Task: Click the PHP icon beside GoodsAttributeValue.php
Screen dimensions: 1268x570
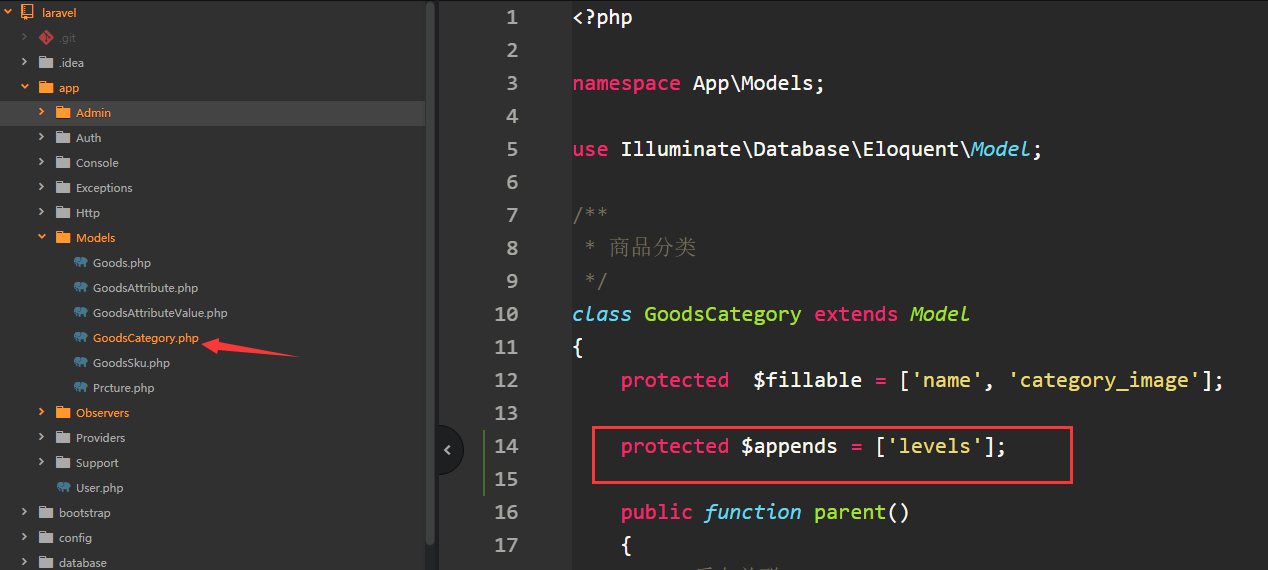Action: (x=81, y=313)
